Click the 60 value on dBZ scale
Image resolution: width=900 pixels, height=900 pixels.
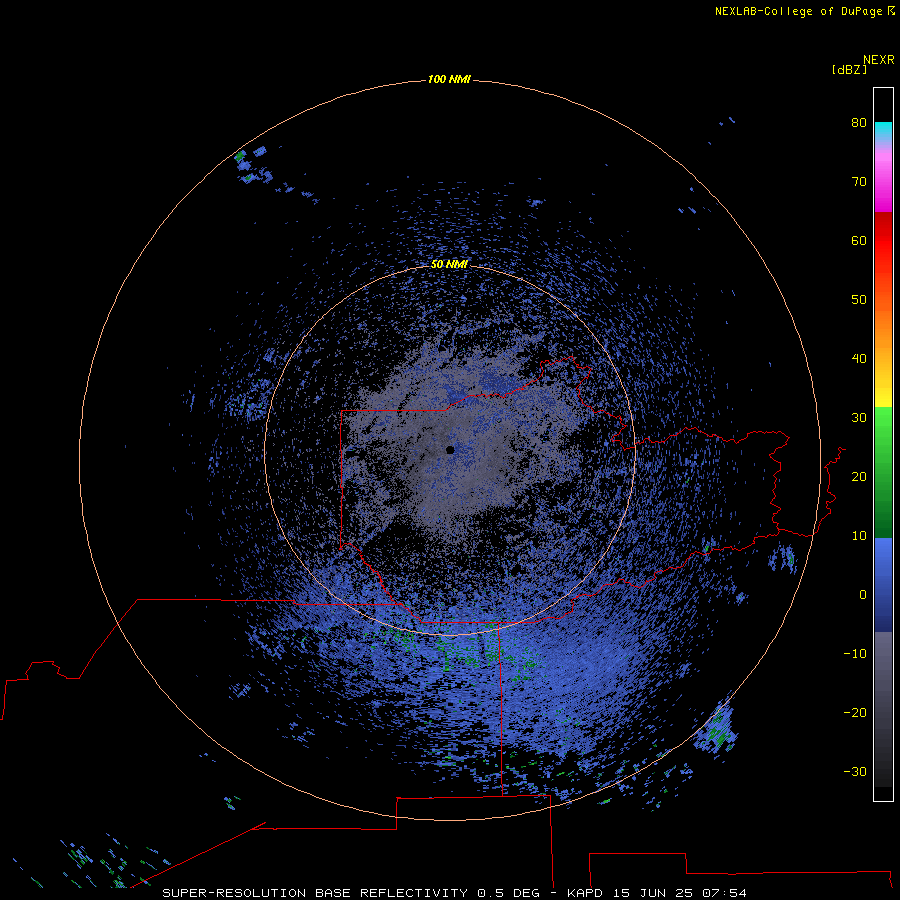pos(859,241)
